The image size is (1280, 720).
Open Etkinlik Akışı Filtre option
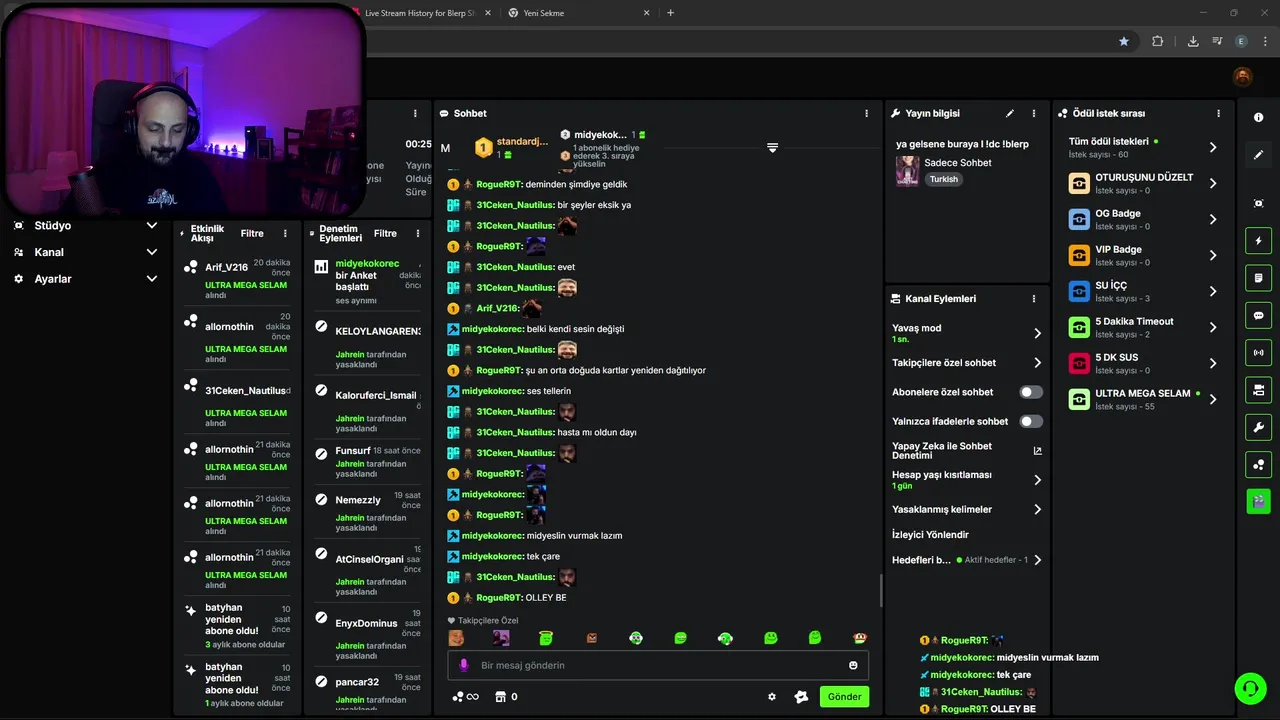point(252,233)
